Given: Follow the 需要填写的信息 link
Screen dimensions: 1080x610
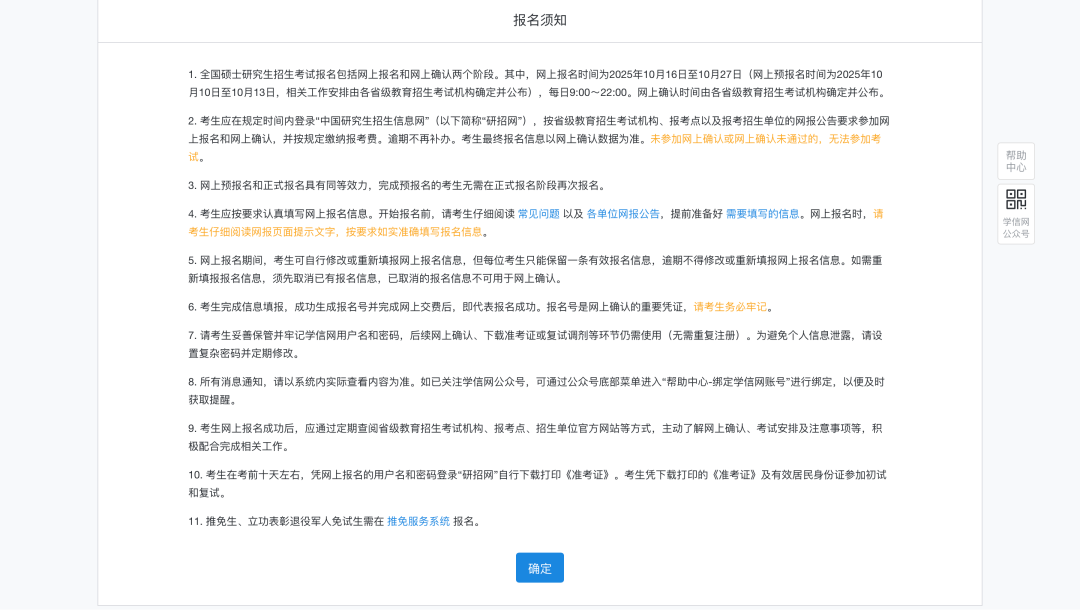Looking at the screenshot, I should pyautogui.click(x=762, y=214).
